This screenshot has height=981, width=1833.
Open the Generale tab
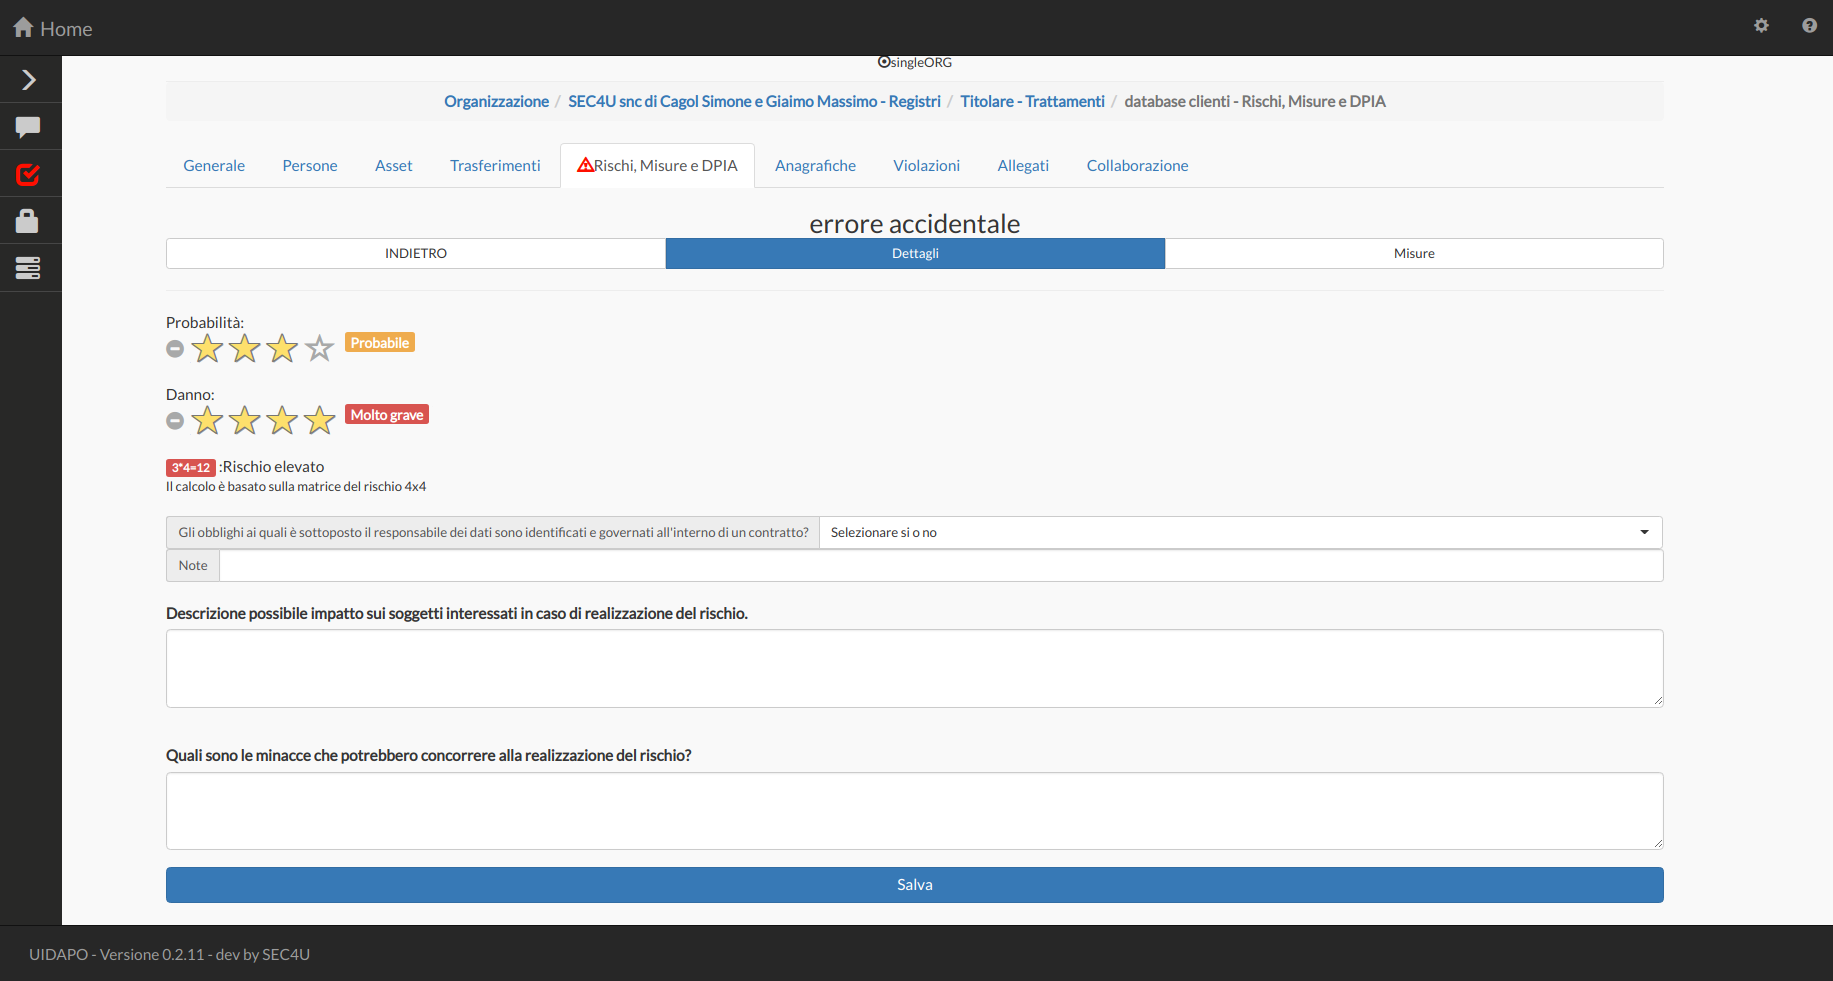(x=214, y=166)
